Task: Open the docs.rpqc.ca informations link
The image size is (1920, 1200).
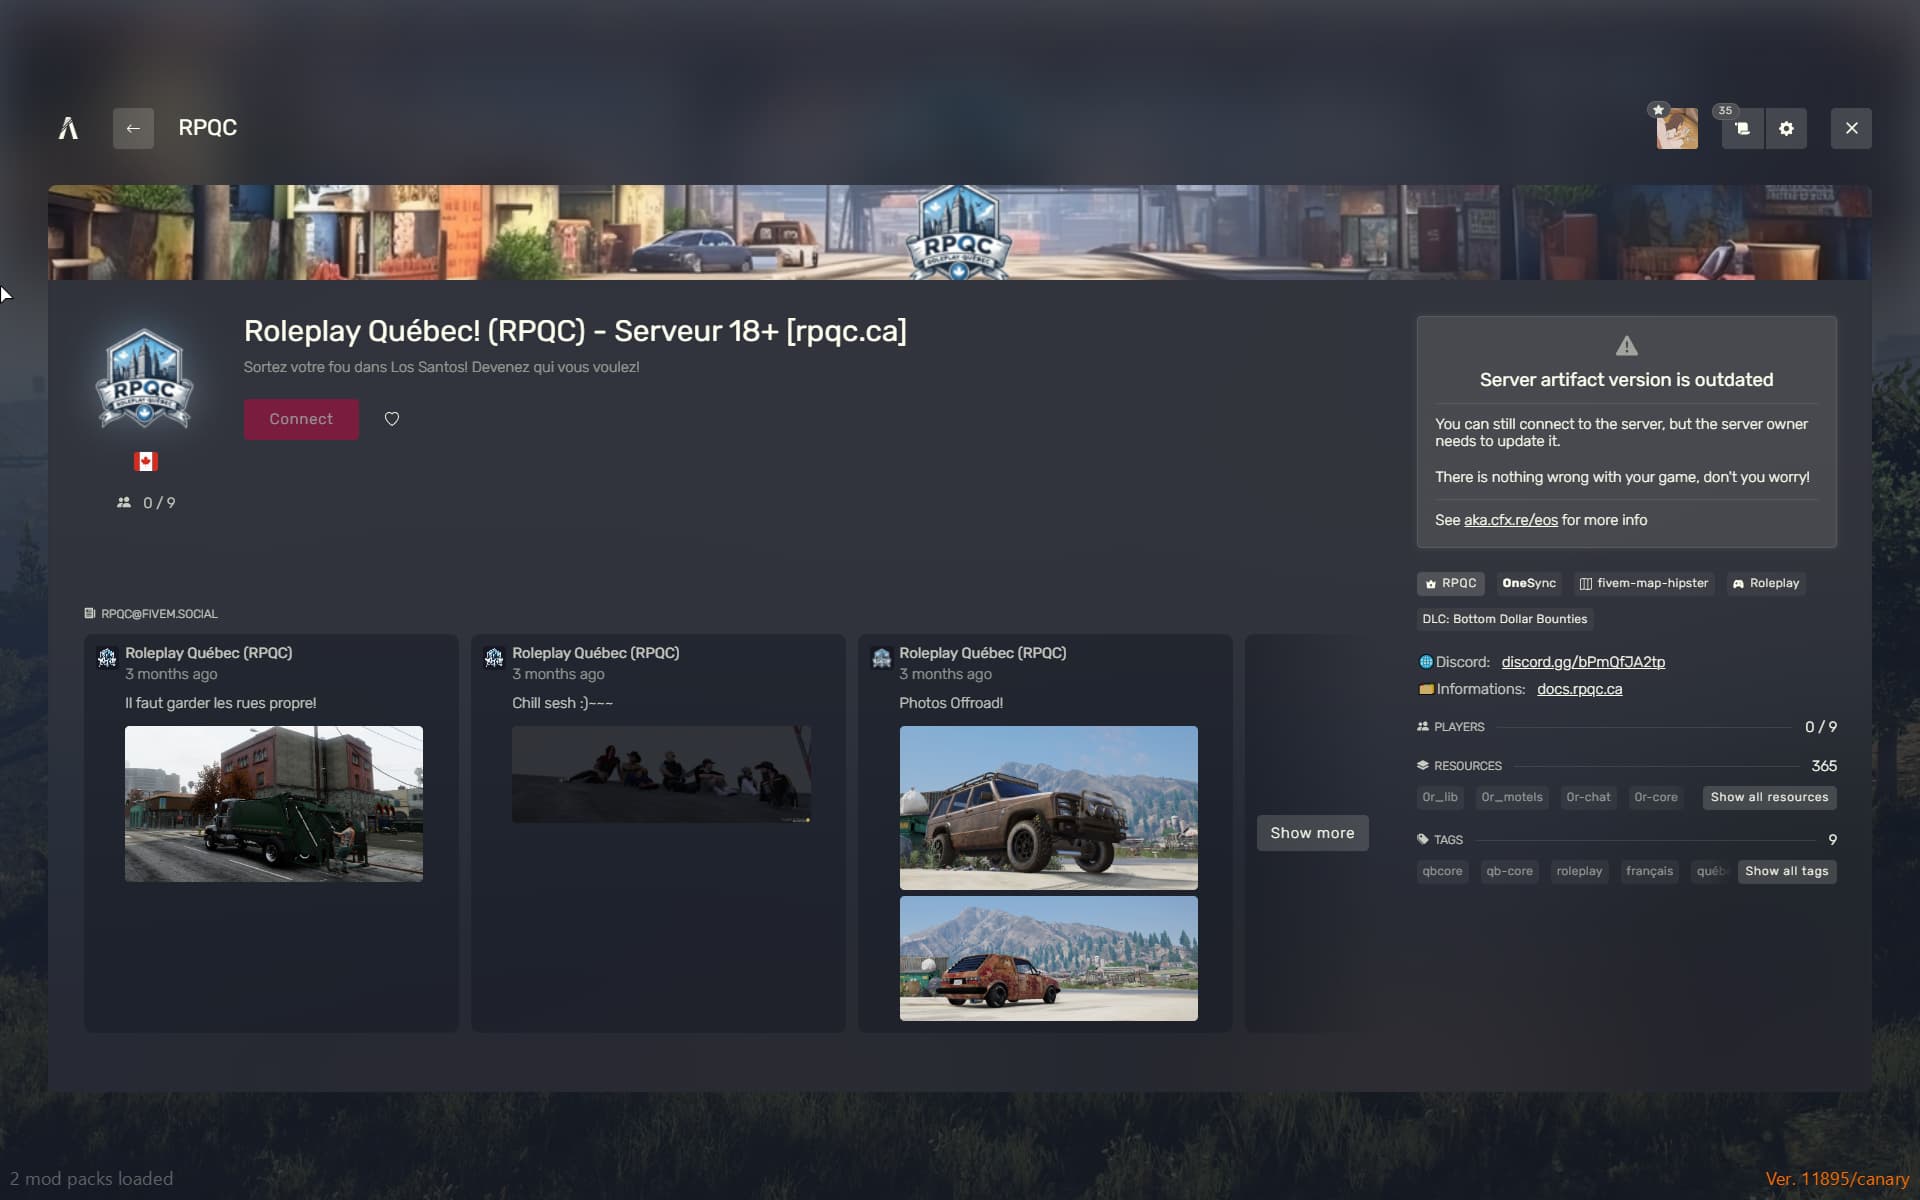Action: 1580,689
